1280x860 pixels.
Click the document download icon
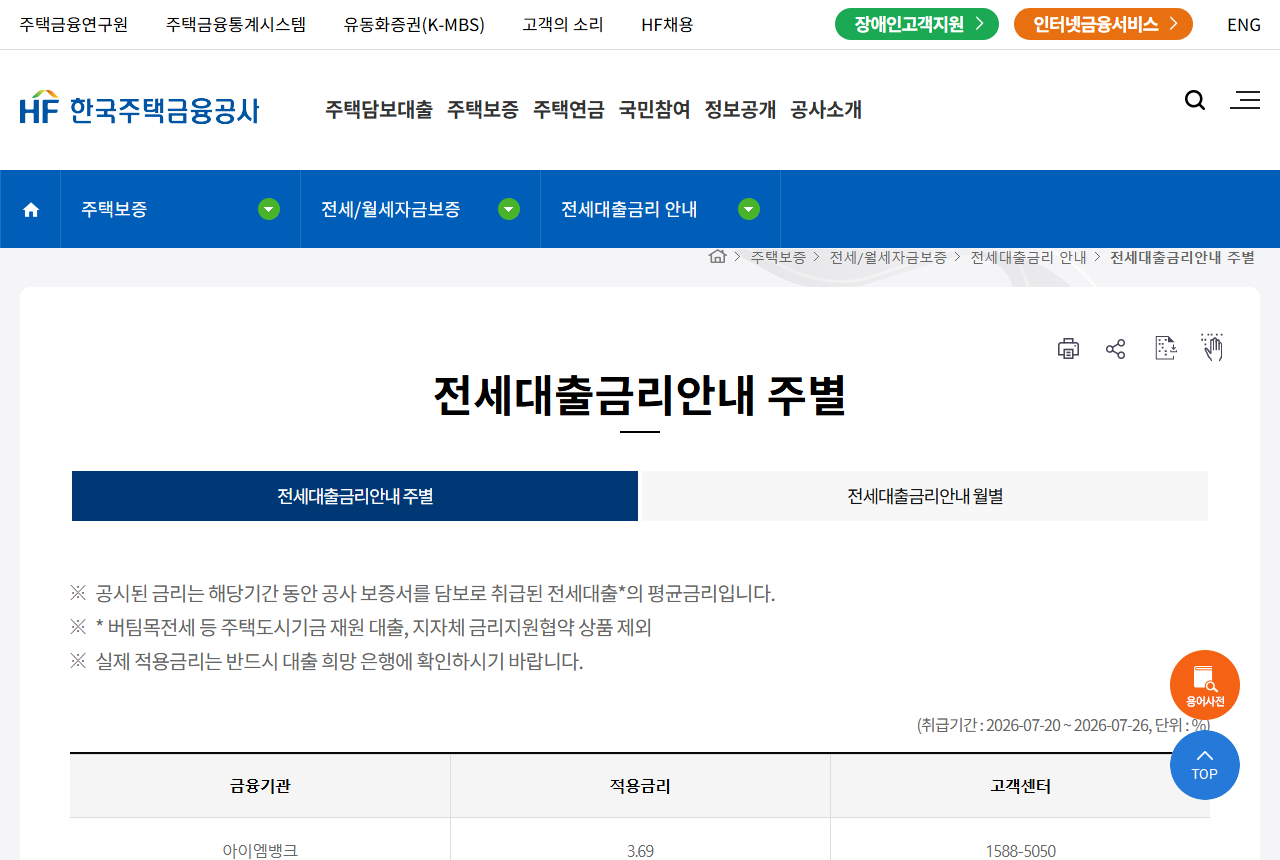pyautogui.click(x=1165, y=347)
